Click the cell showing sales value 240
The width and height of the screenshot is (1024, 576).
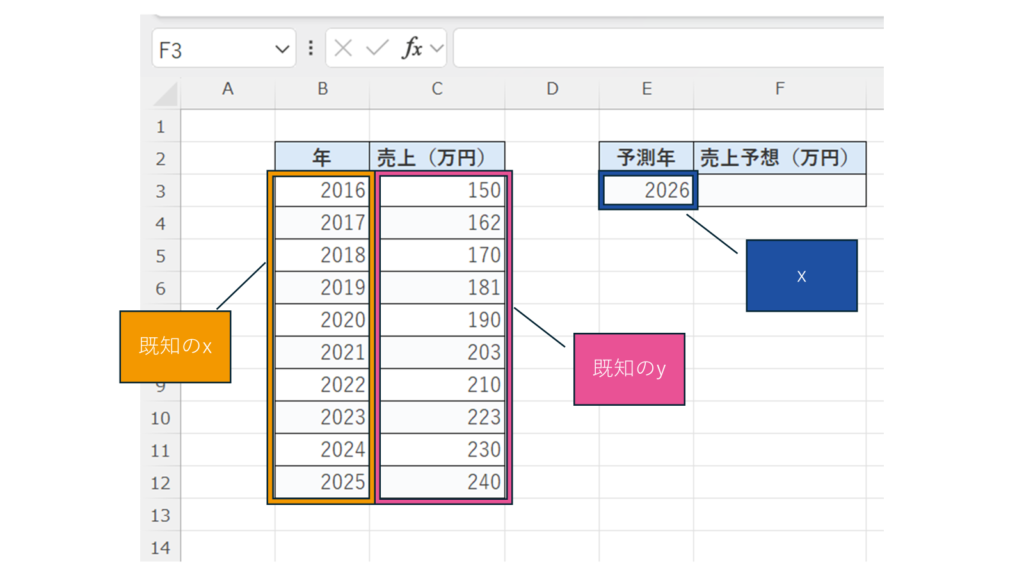(x=442, y=482)
